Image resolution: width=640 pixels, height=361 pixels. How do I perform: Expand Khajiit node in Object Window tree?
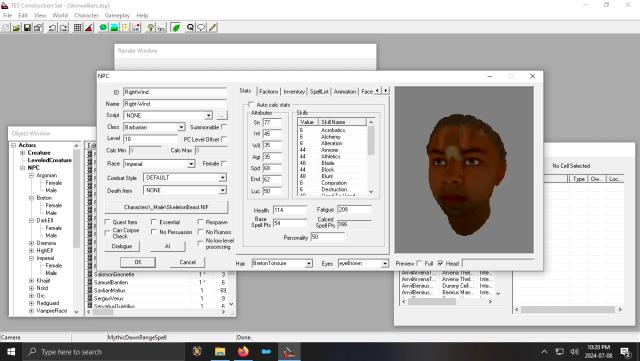pos(31,281)
